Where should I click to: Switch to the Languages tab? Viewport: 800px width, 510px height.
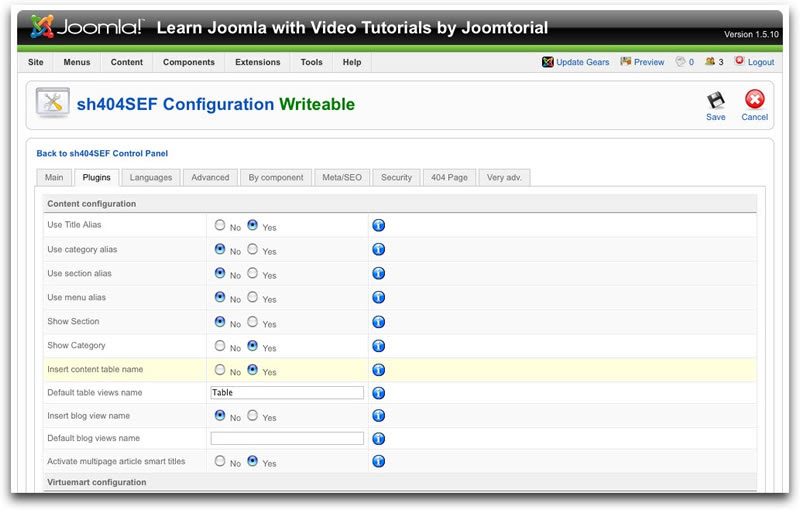[x=151, y=177]
